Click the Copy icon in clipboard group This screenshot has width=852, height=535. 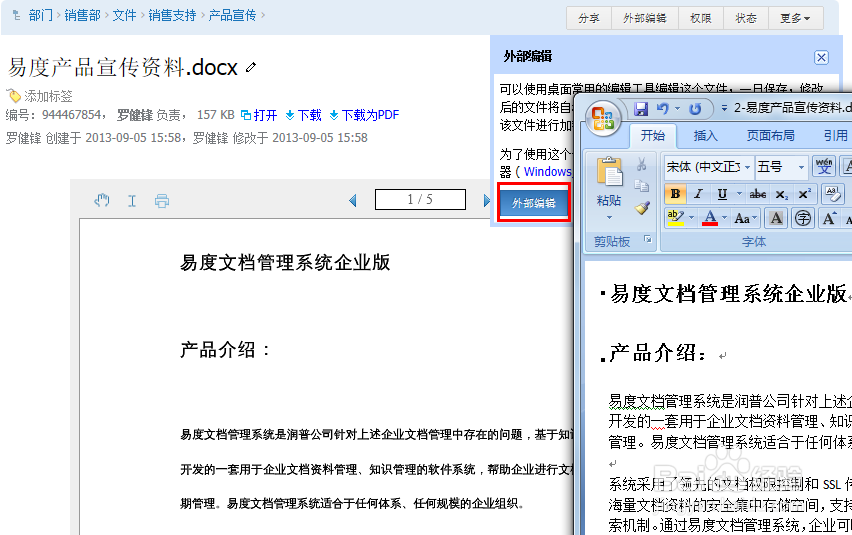click(x=642, y=186)
